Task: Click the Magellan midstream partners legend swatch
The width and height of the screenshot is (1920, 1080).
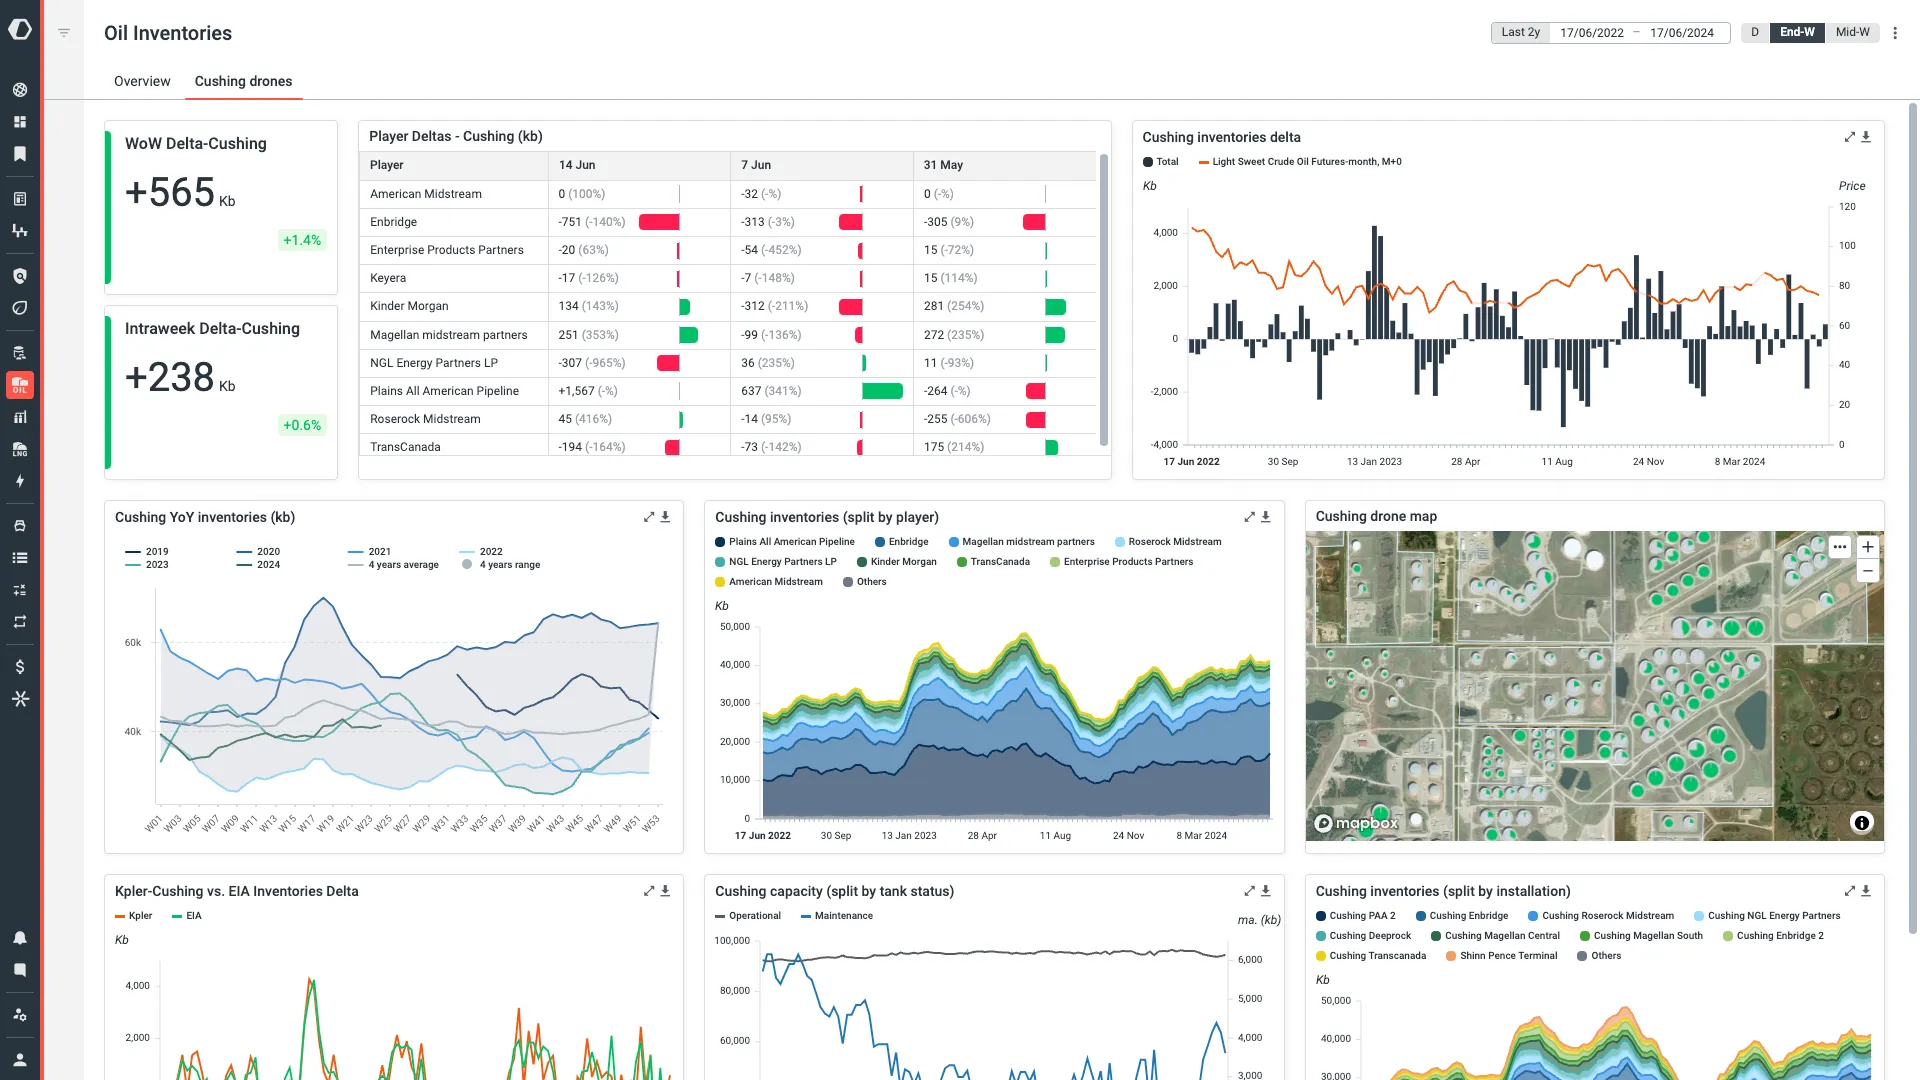Action: point(954,542)
